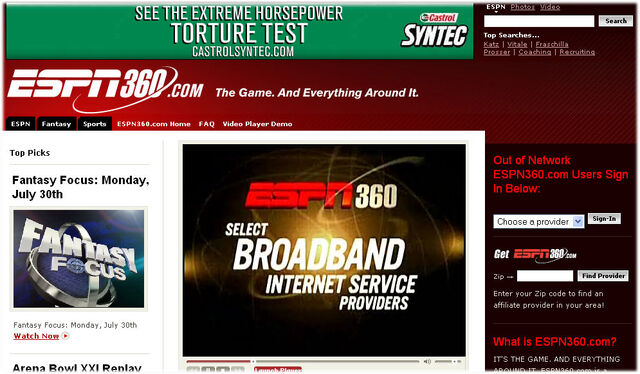The width and height of the screenshot is (640, 374).
Task: Click the What is ESPN360.com? heading
Action: [555, 342]
